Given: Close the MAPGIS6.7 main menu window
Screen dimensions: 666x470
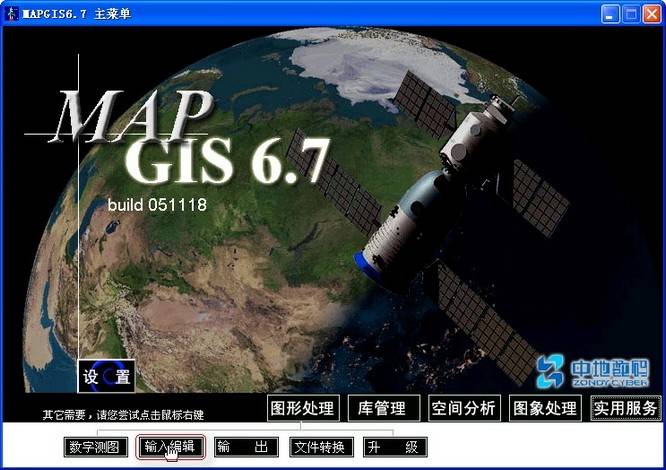Looking at the screenshot, I should coord(652,14).
